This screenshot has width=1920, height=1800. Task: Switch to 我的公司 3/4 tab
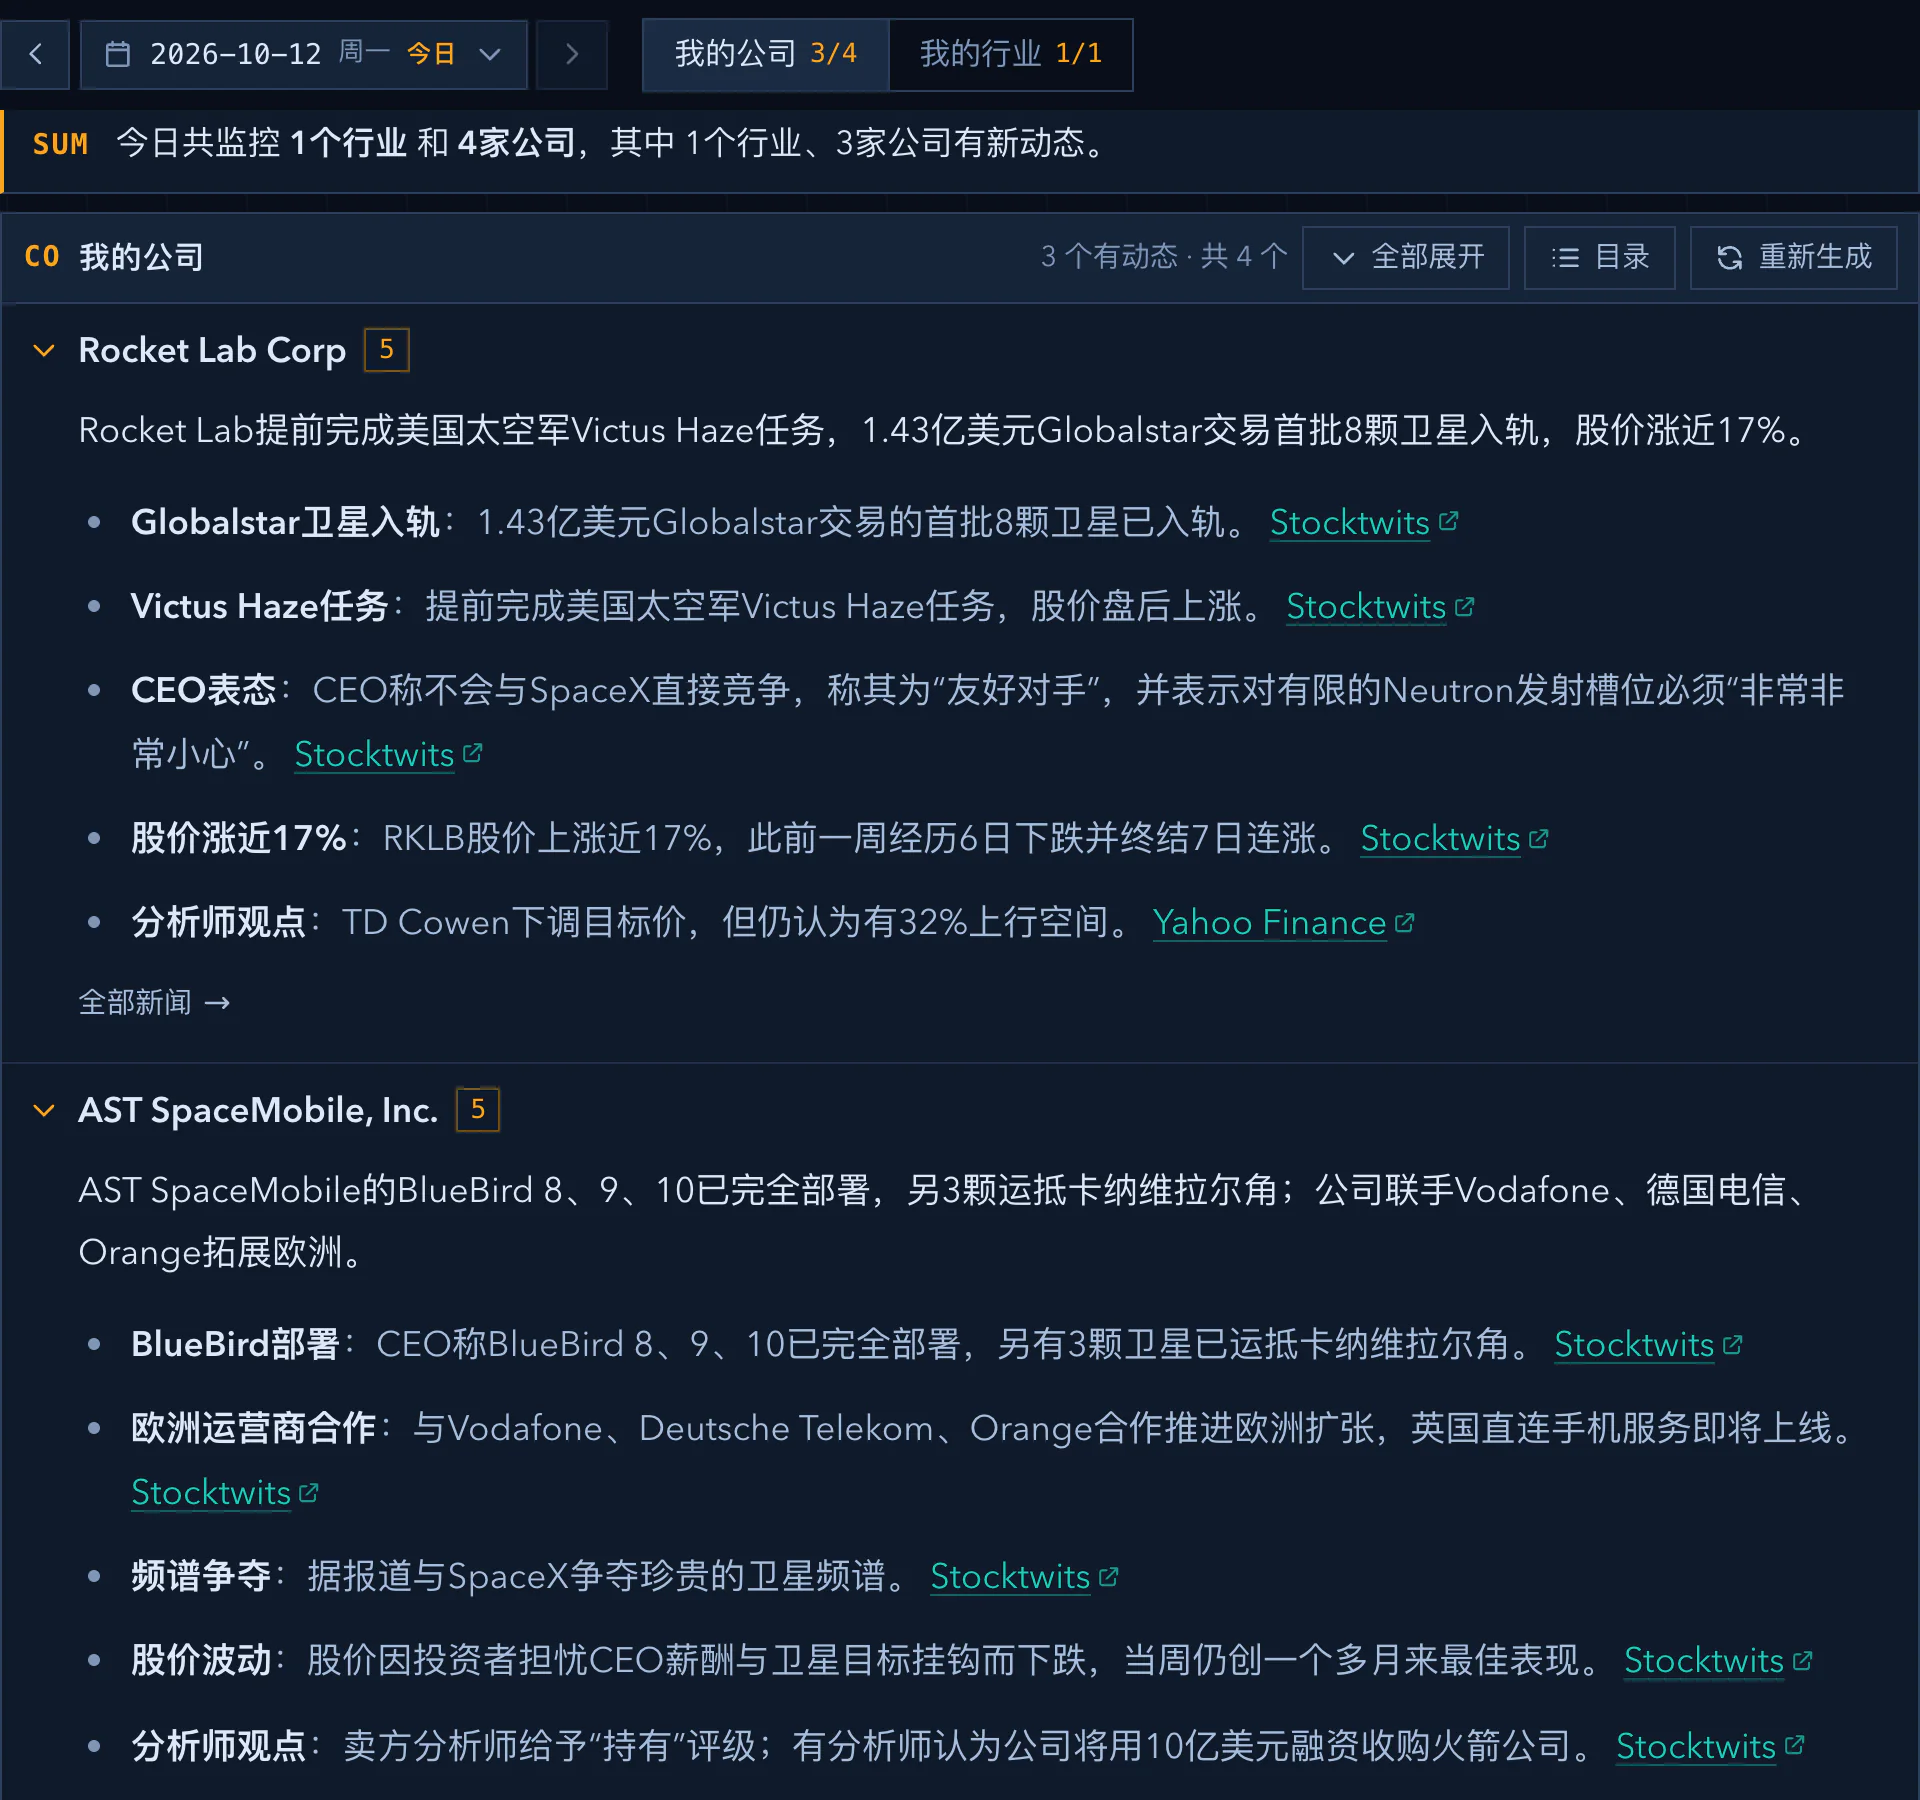[x=766, y=54]
